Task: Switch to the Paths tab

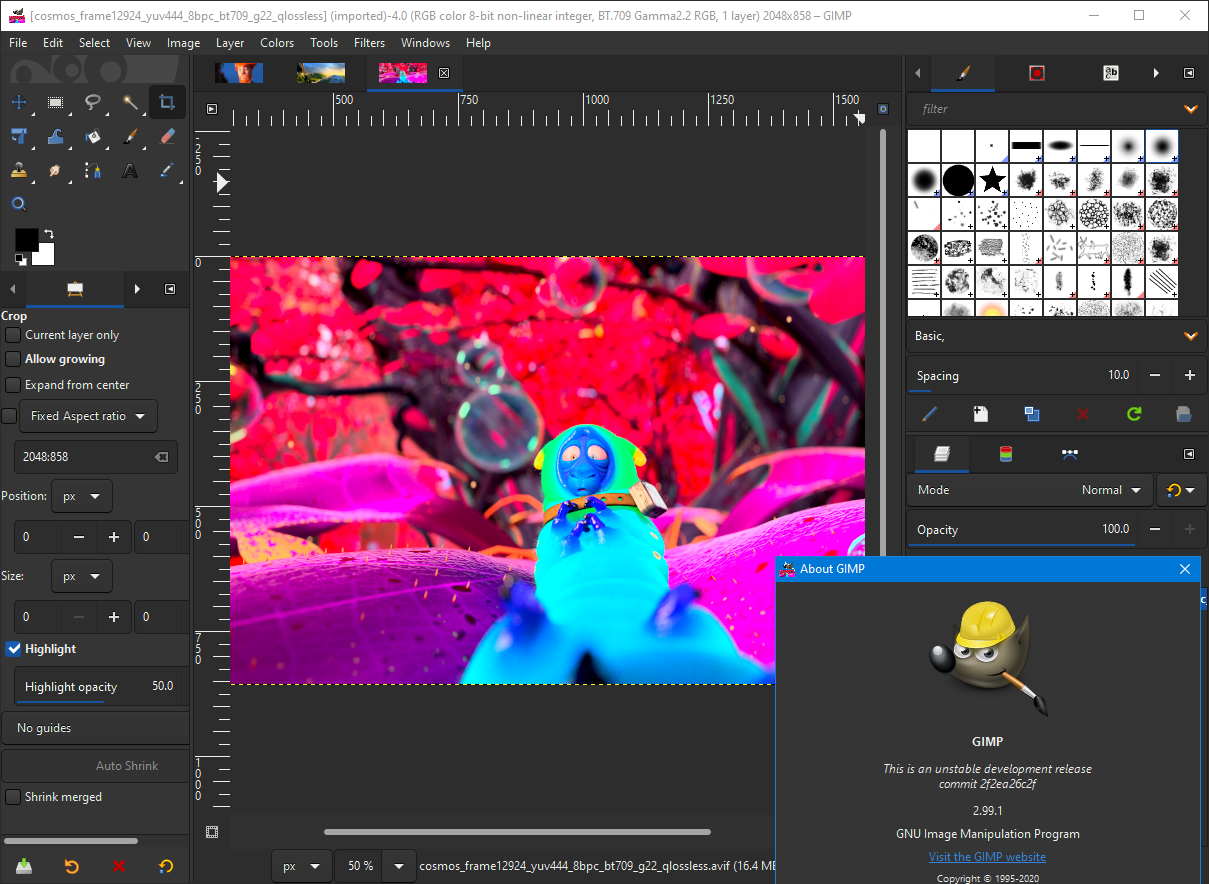Action: point(1069,454)
